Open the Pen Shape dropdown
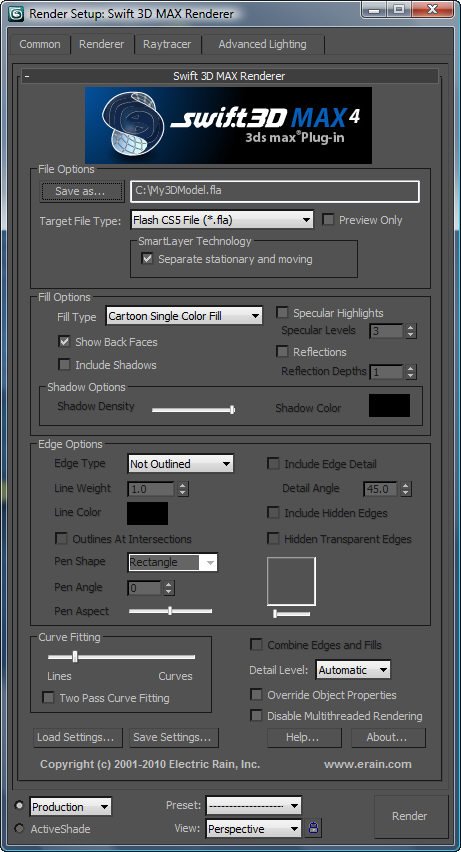 point(173,562)
